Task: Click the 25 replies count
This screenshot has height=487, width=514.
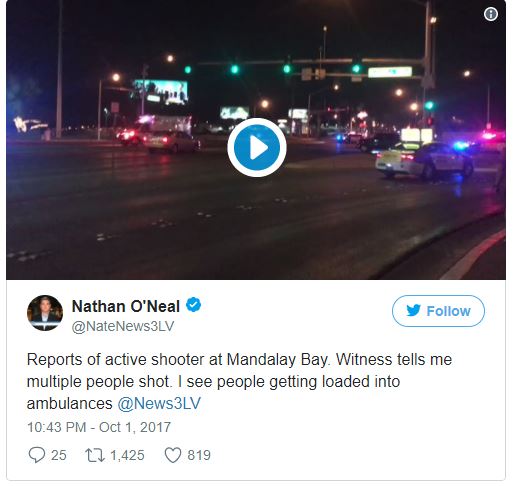Action: tap(59, 455)
